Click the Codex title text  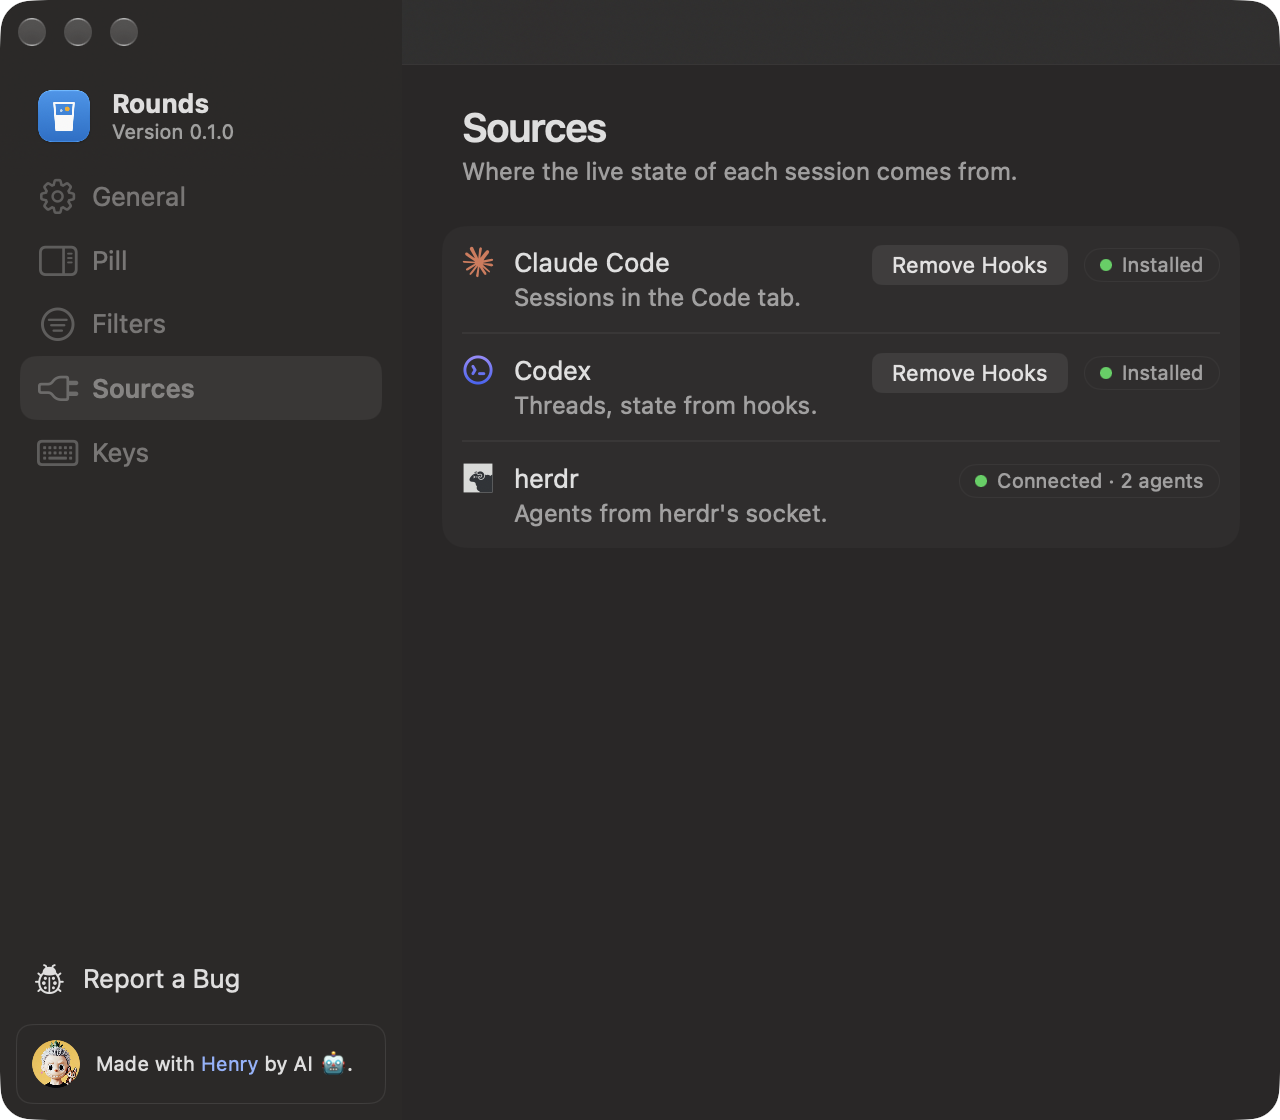tap(552, 371)
